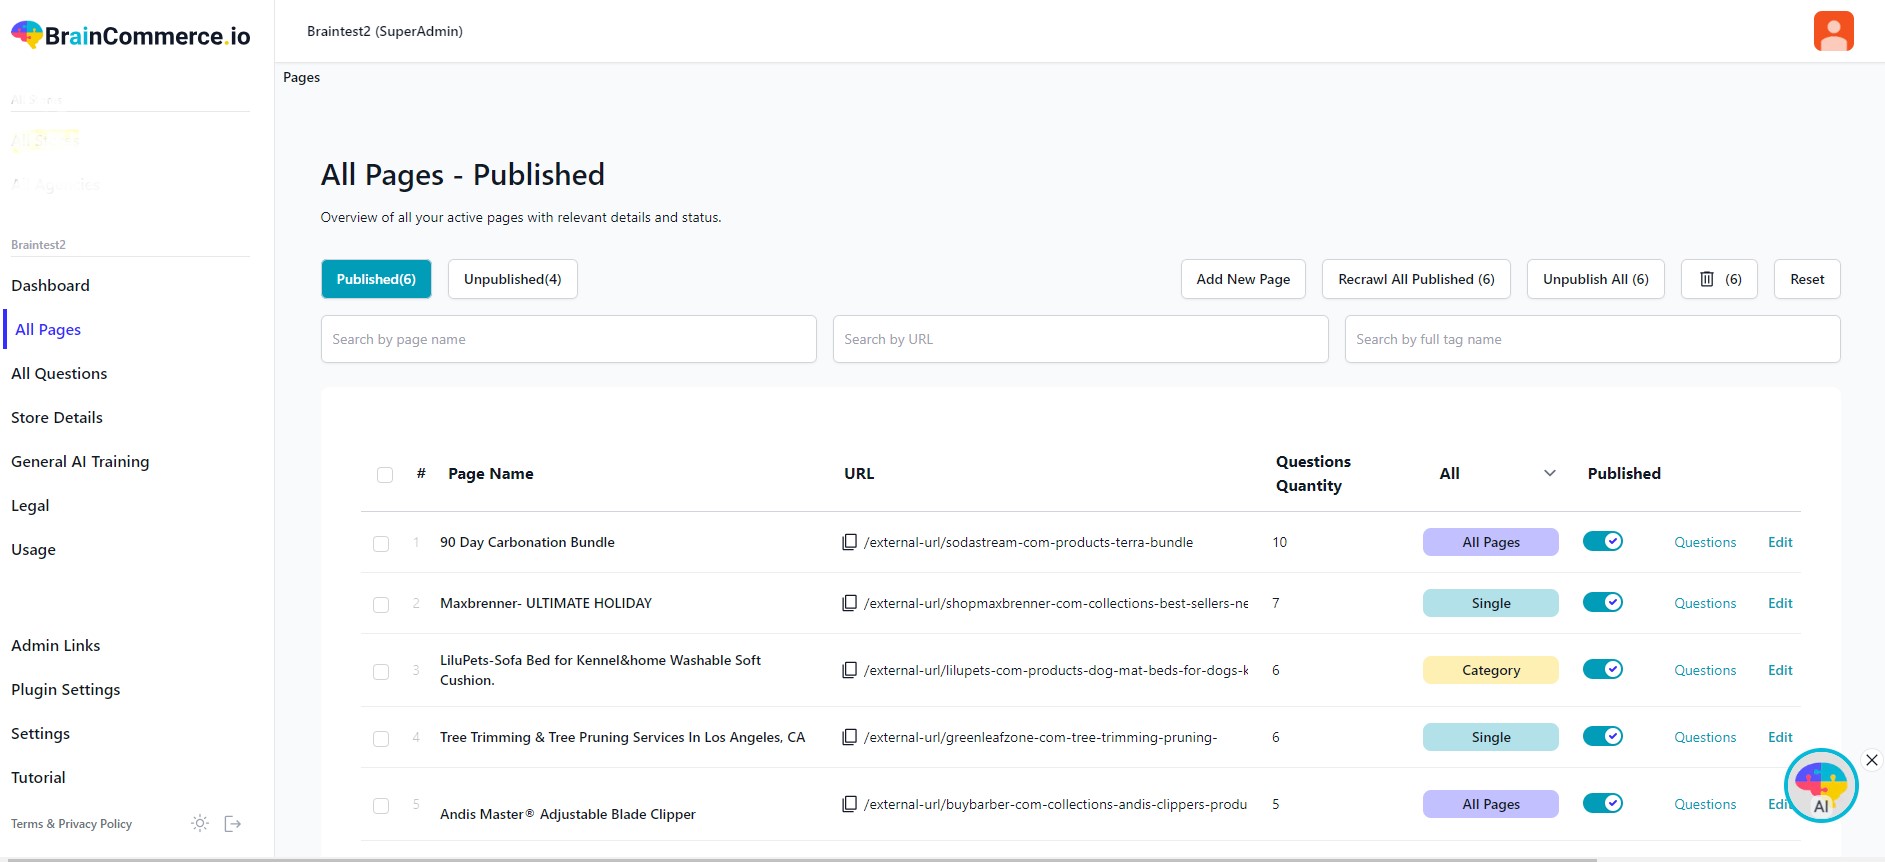Edit the Maxbrenner ULTIMATE HOLIDAY page

click(1780, 603)
